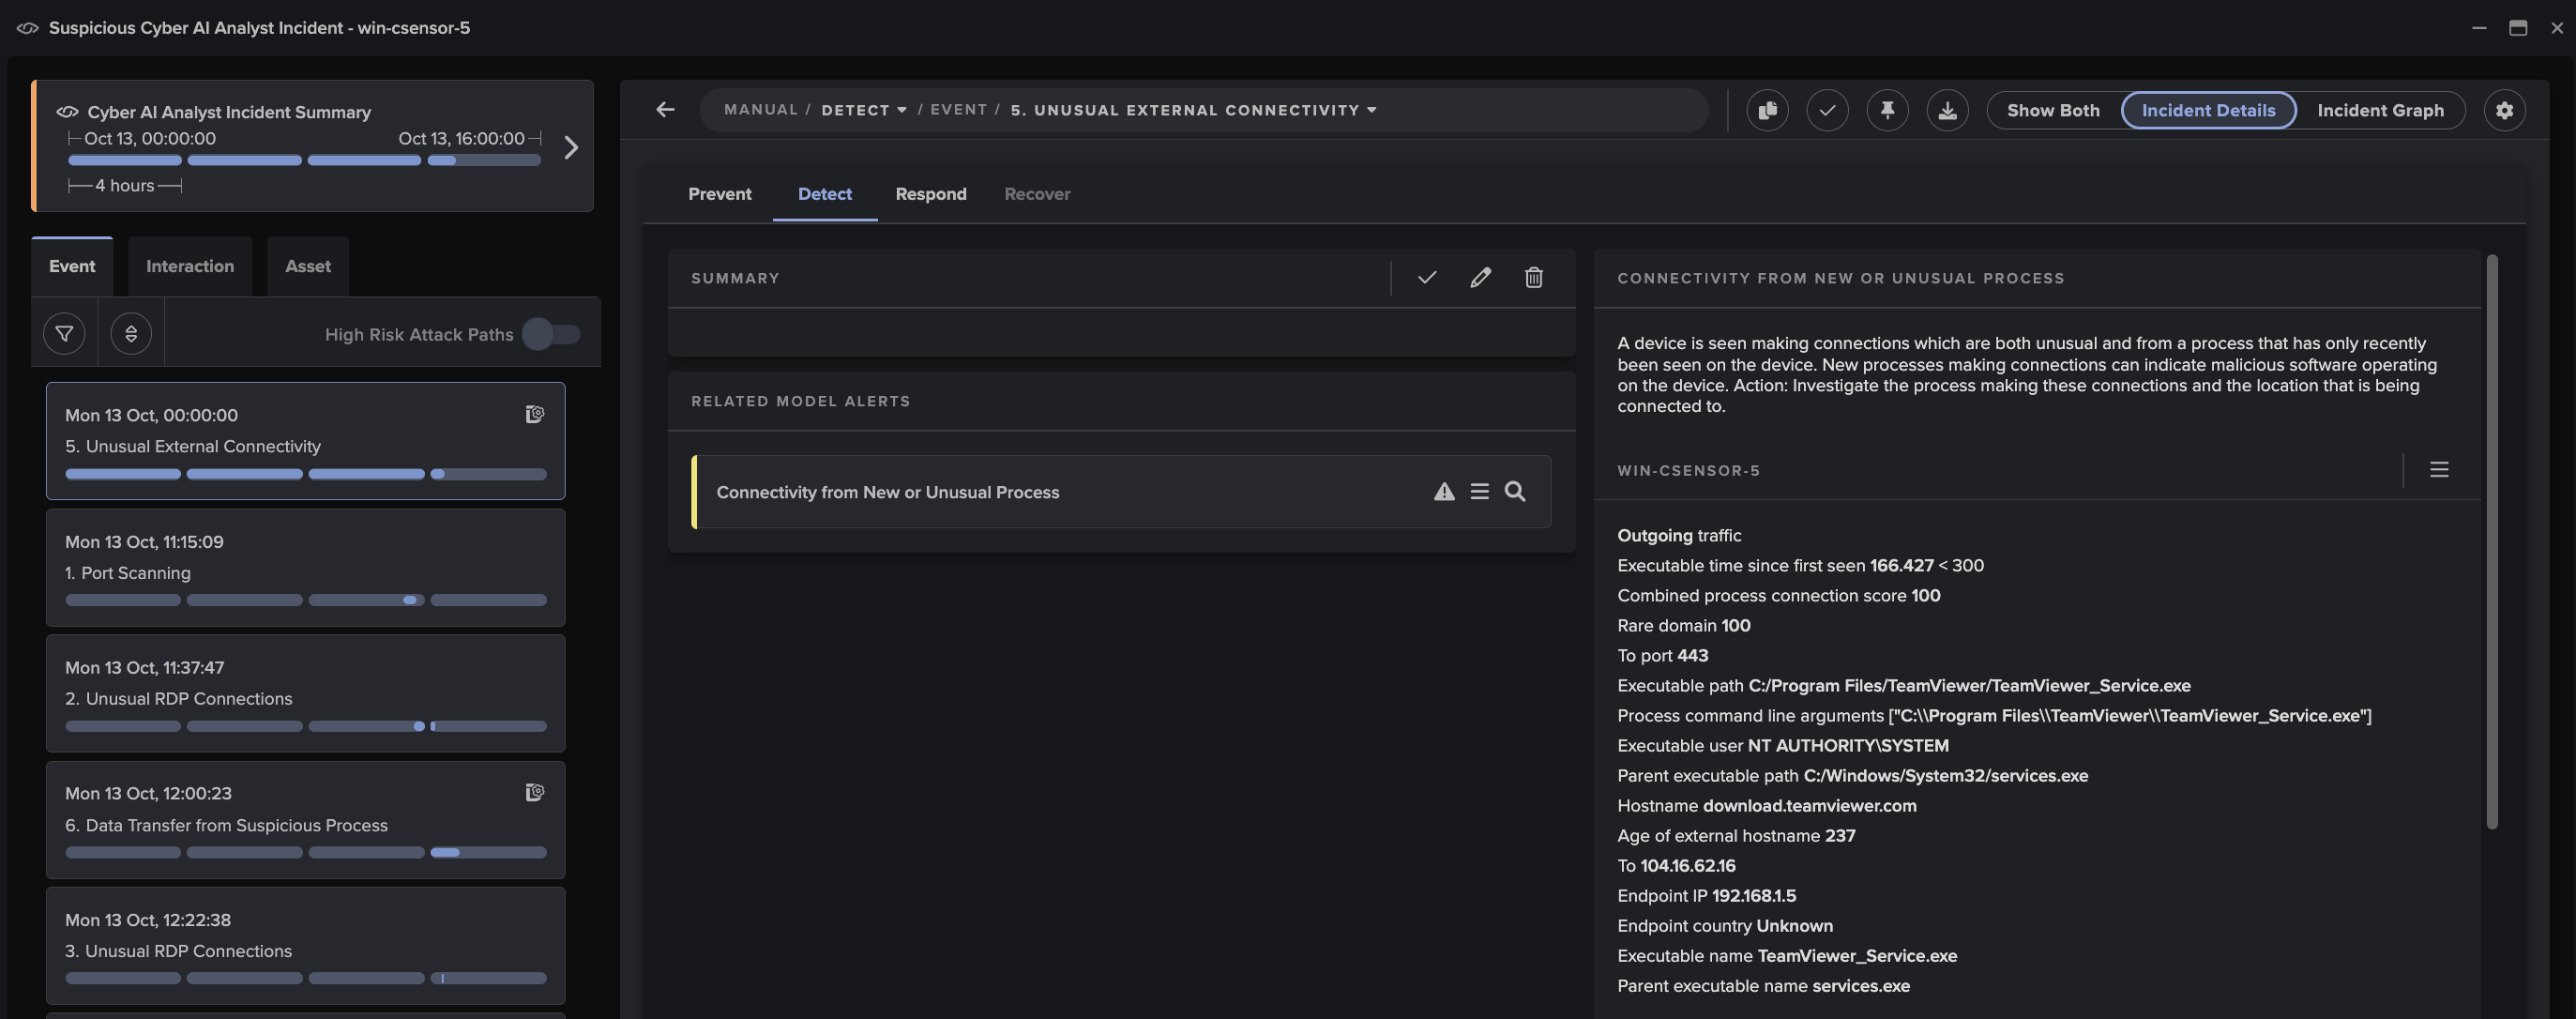Switch to the Respond tab
This screenshot has width=2576, height=1019.
[x=931, y=194]
